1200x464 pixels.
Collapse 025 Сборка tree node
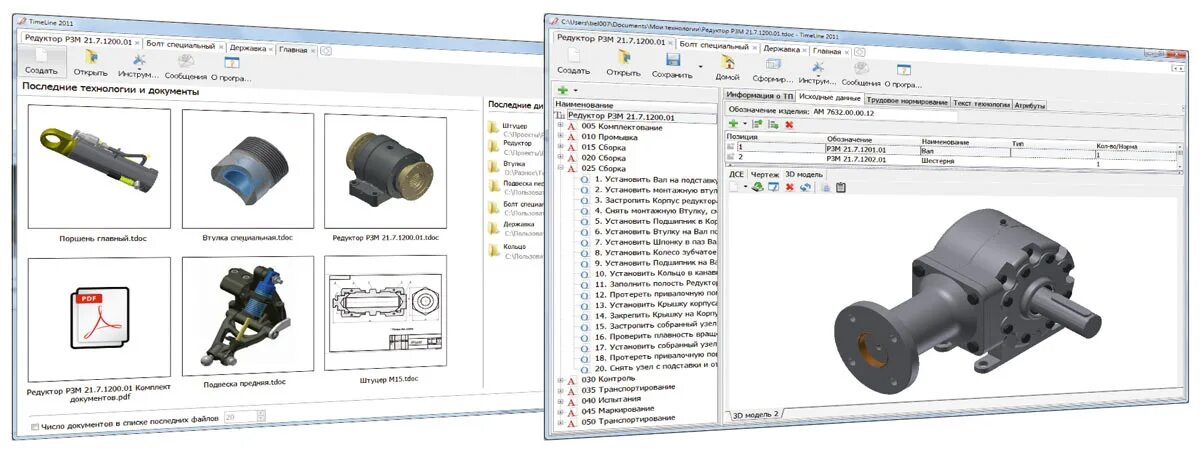(x=560, y=169)
